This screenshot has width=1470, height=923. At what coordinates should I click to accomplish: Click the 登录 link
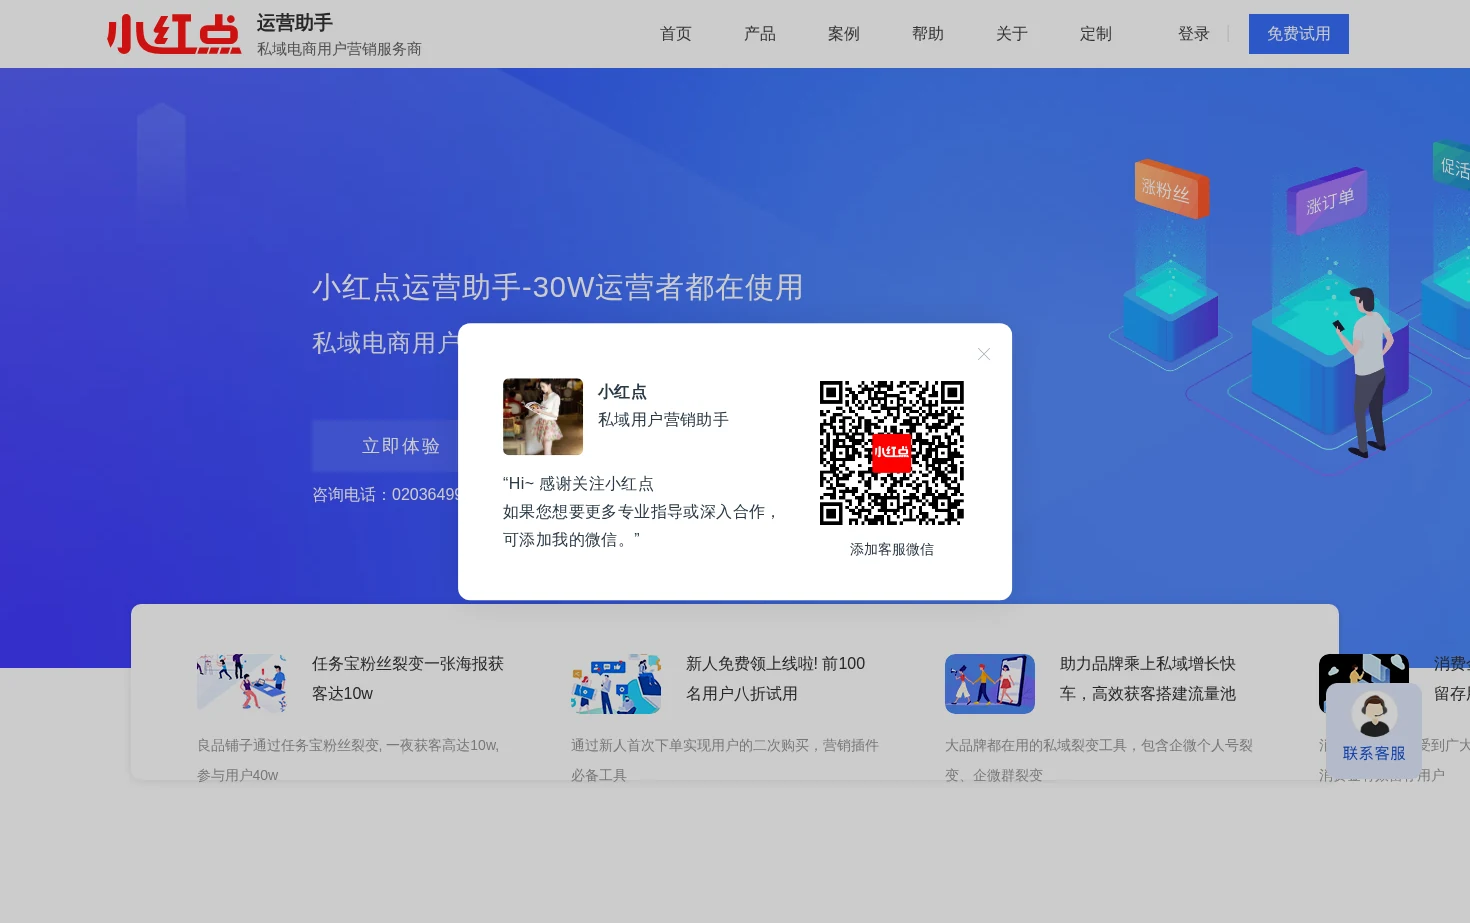click(1194, 34)
